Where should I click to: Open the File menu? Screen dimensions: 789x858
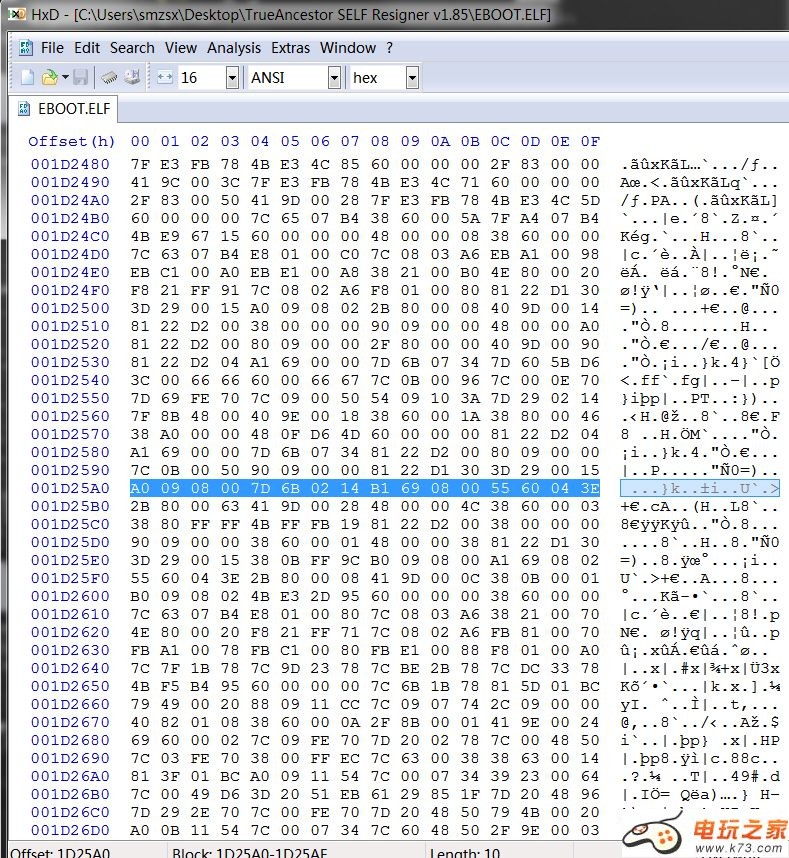click(52, 48)
